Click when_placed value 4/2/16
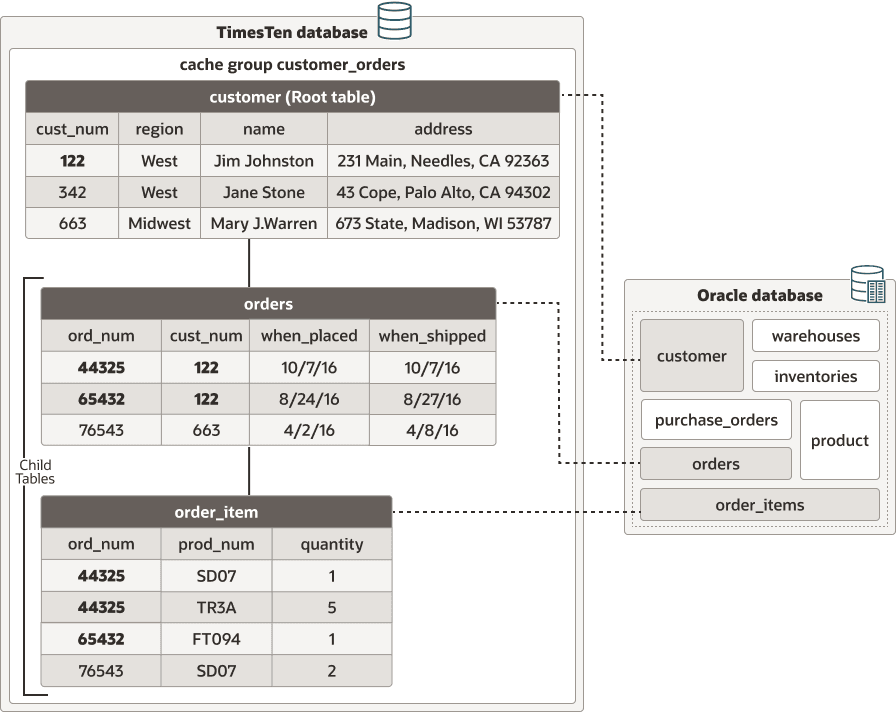This screenshot has height=712, width=896. [309, 430]
